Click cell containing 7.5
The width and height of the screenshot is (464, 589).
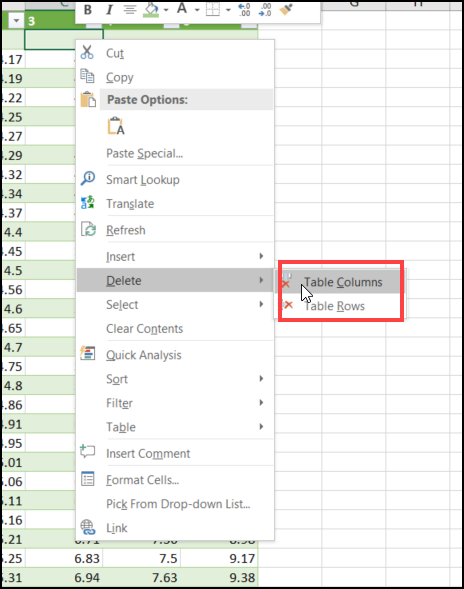[x=142, y=558]
